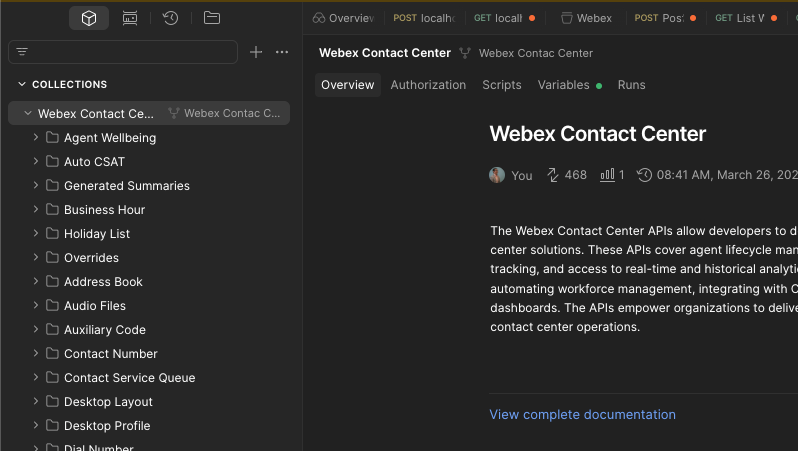This screenshot has width=798, height=451.
Task: Open the Webex collection tab
Action: click(x=586, y=18)
